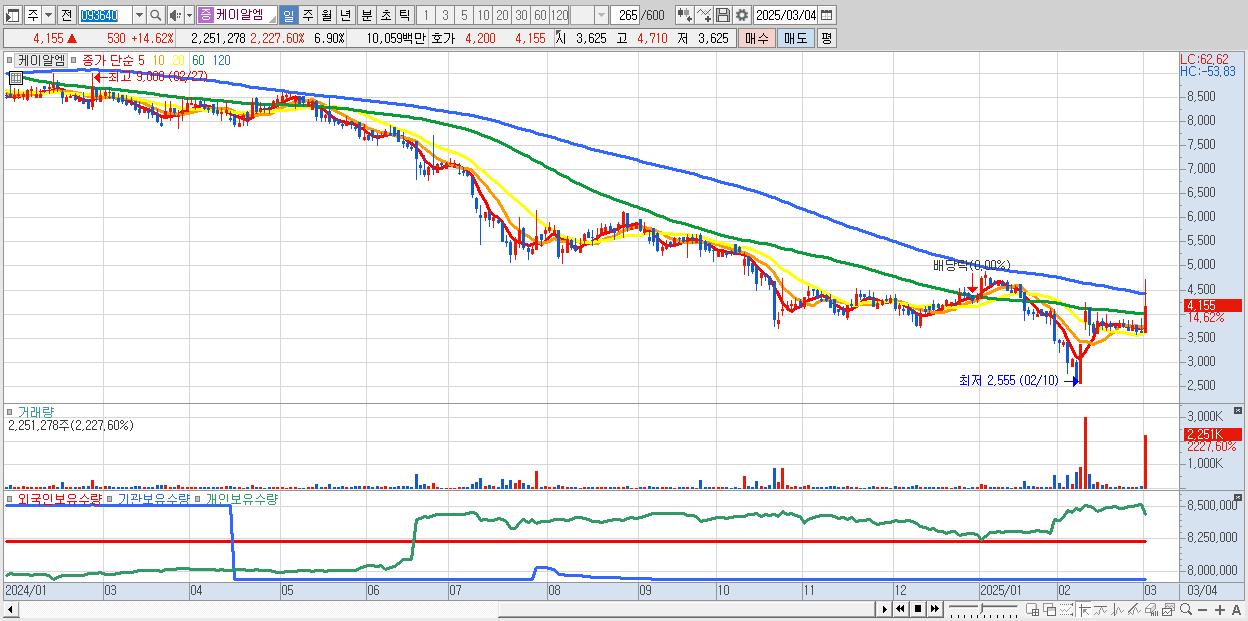The width and height of the screenshot is (1248, 621).
Task: Click the magnifier zoom icon at bottom right
Action: coord(1186,609)
